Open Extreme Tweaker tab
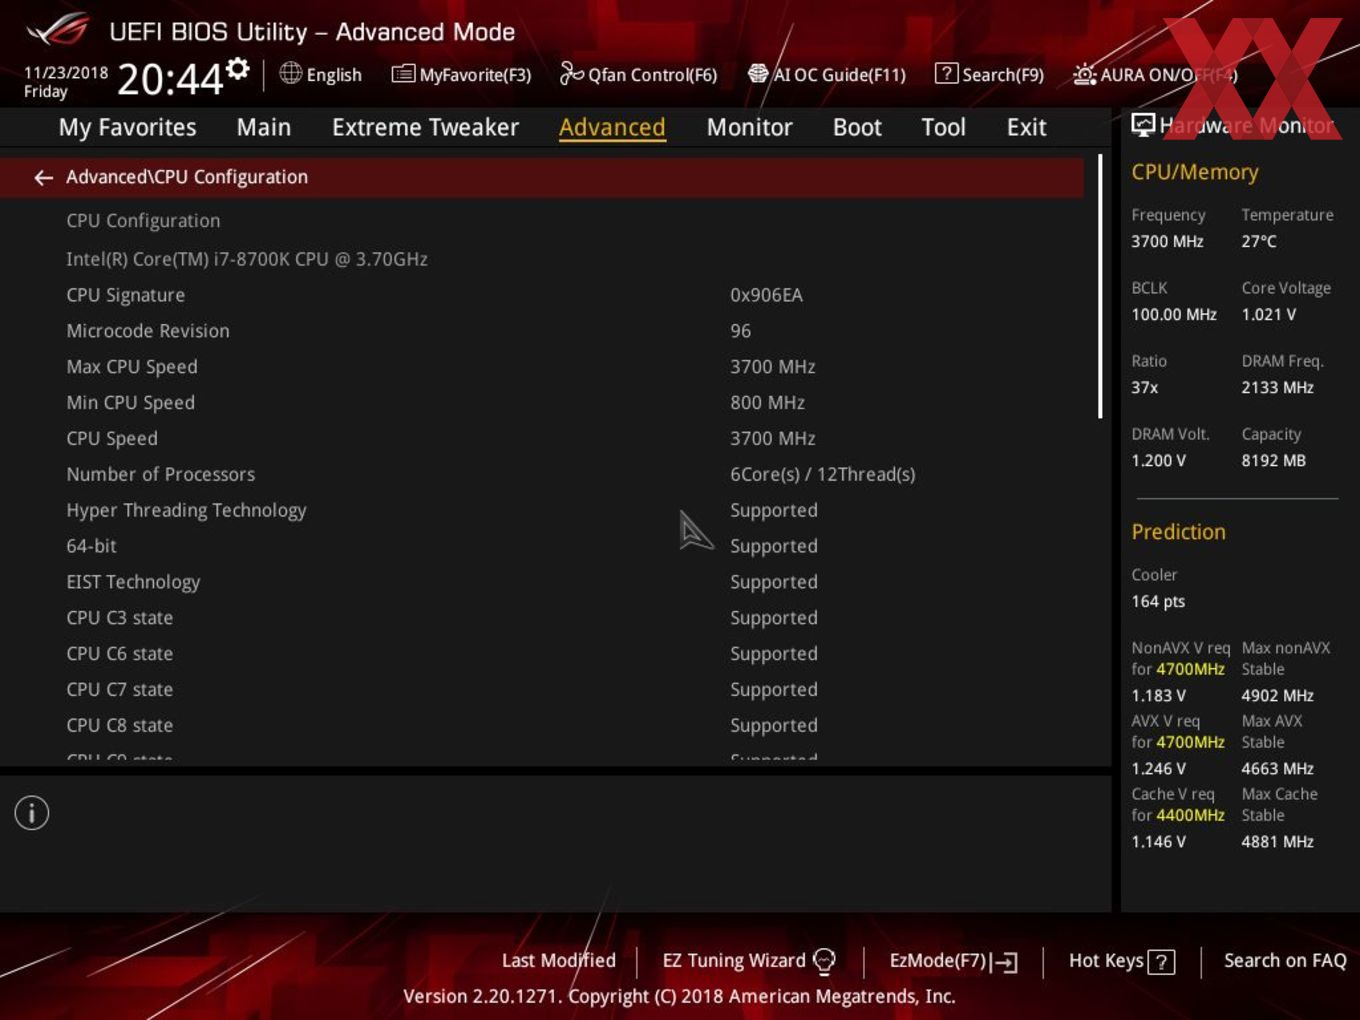The image size is (1360, 1020). click(425, 127)
